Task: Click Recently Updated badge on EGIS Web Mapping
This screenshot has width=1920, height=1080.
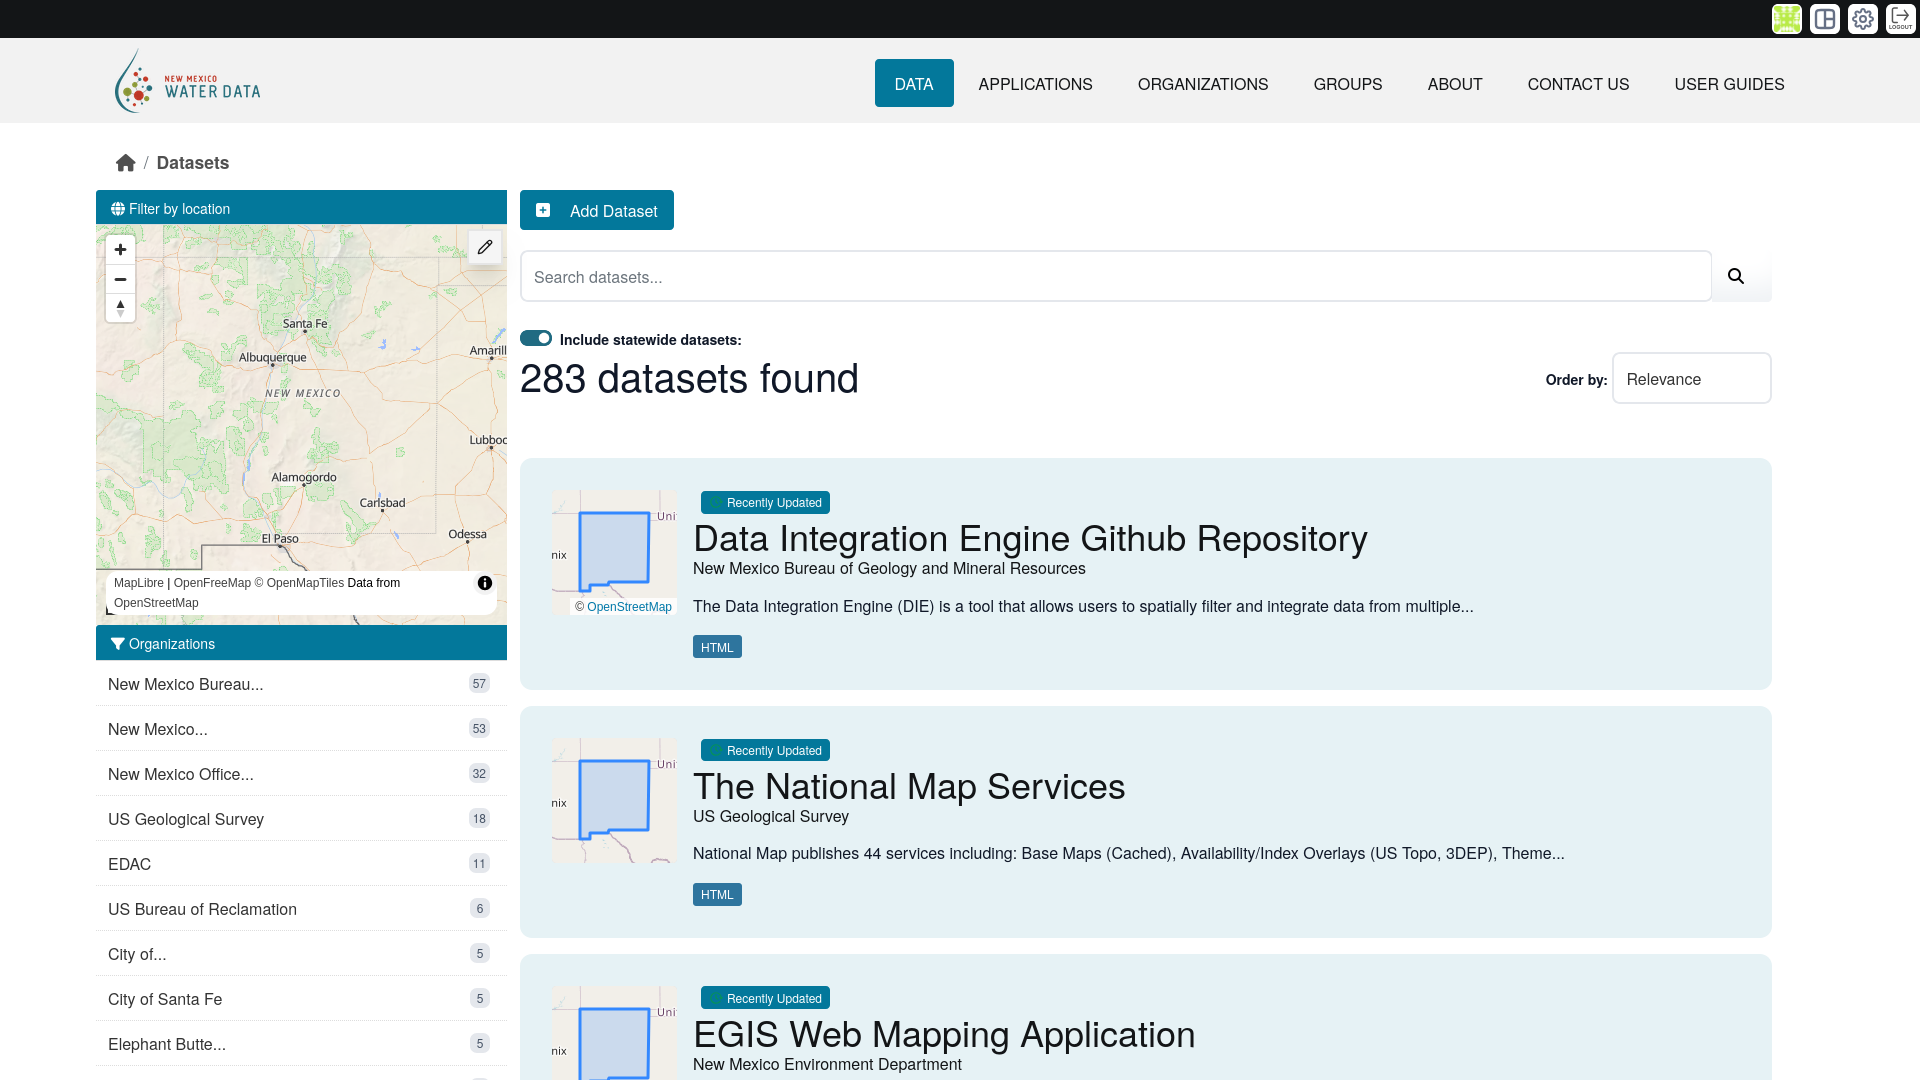Action: click(765, 998)
